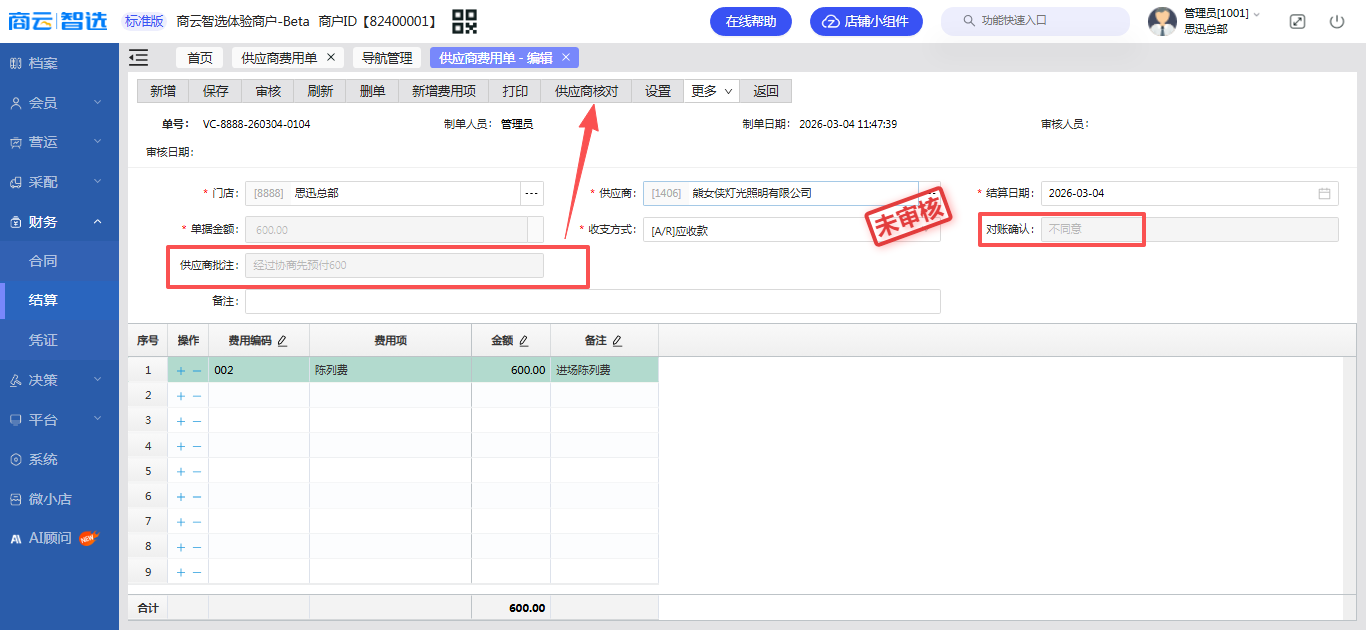Click the power logout icon

tap(1337, 21)
